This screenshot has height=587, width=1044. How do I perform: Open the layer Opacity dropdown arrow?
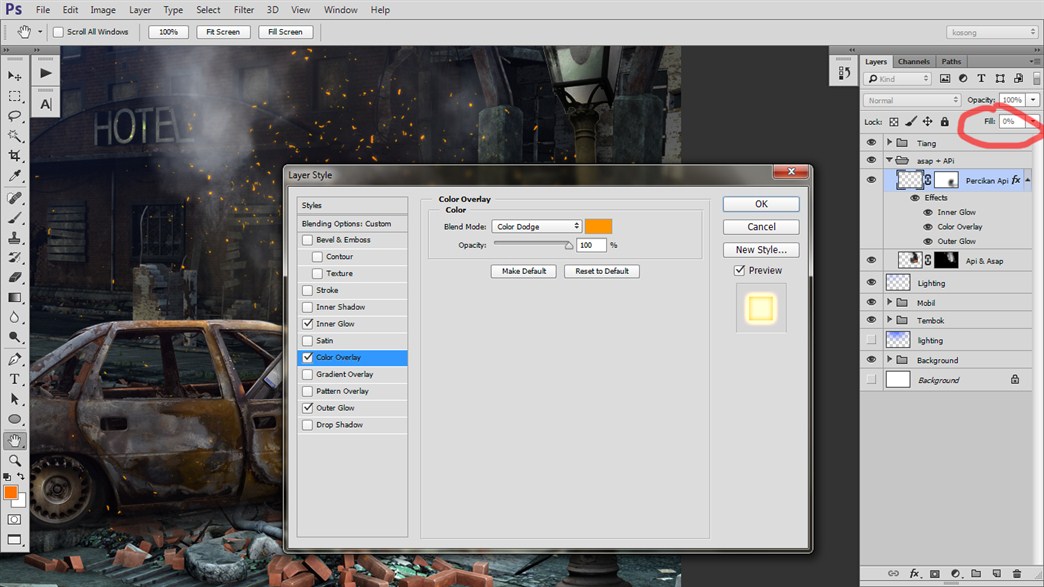pos(1033,100)
